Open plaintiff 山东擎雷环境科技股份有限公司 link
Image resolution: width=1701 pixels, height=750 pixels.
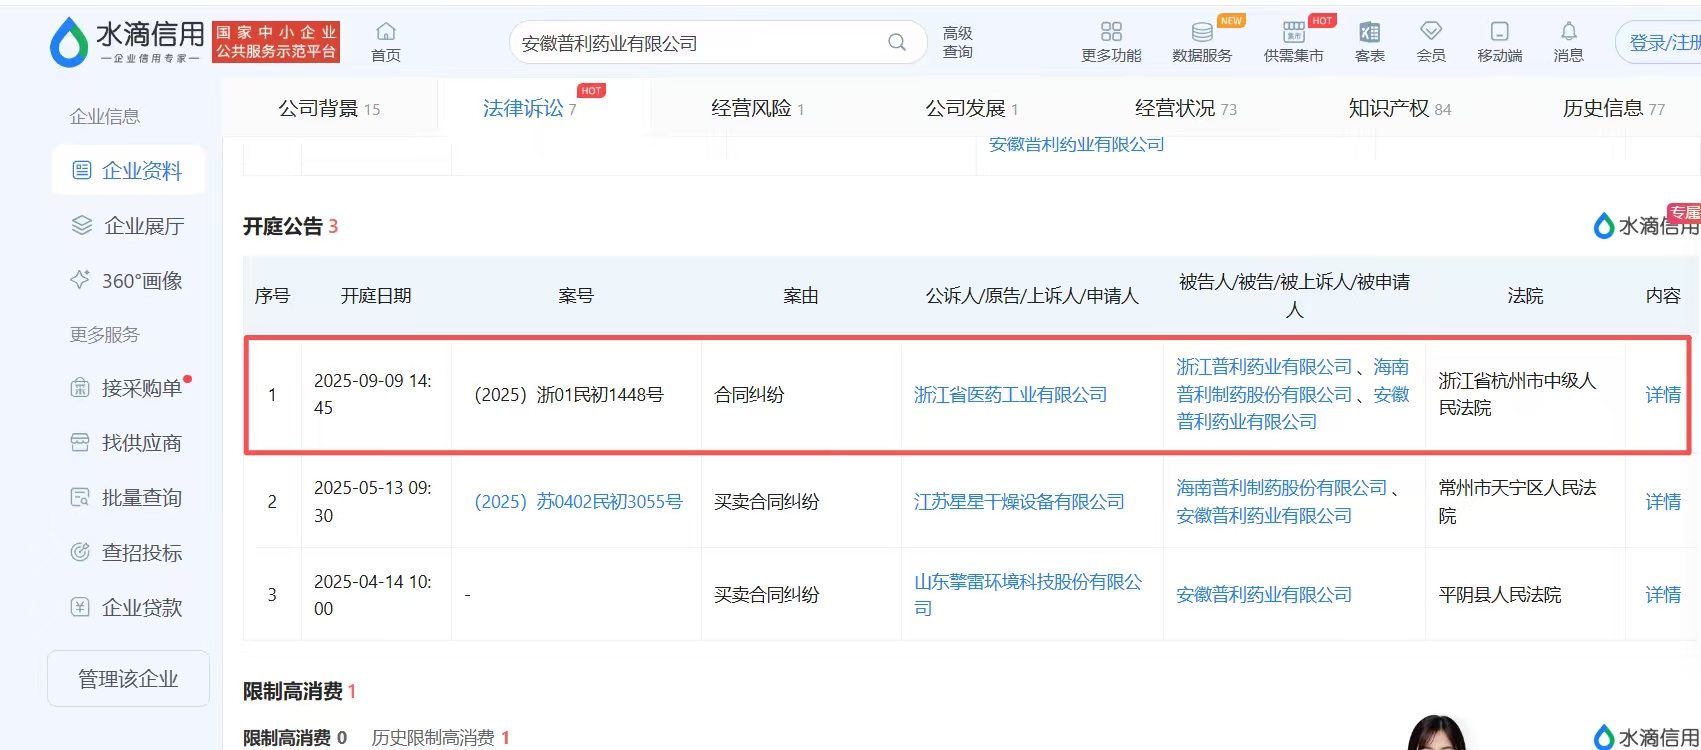point(1027,595)
